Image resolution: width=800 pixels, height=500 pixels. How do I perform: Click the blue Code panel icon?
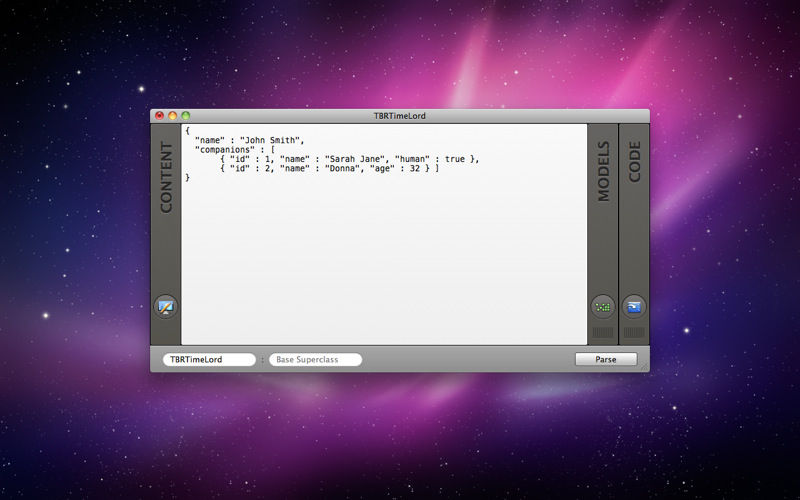pos(634,307)
